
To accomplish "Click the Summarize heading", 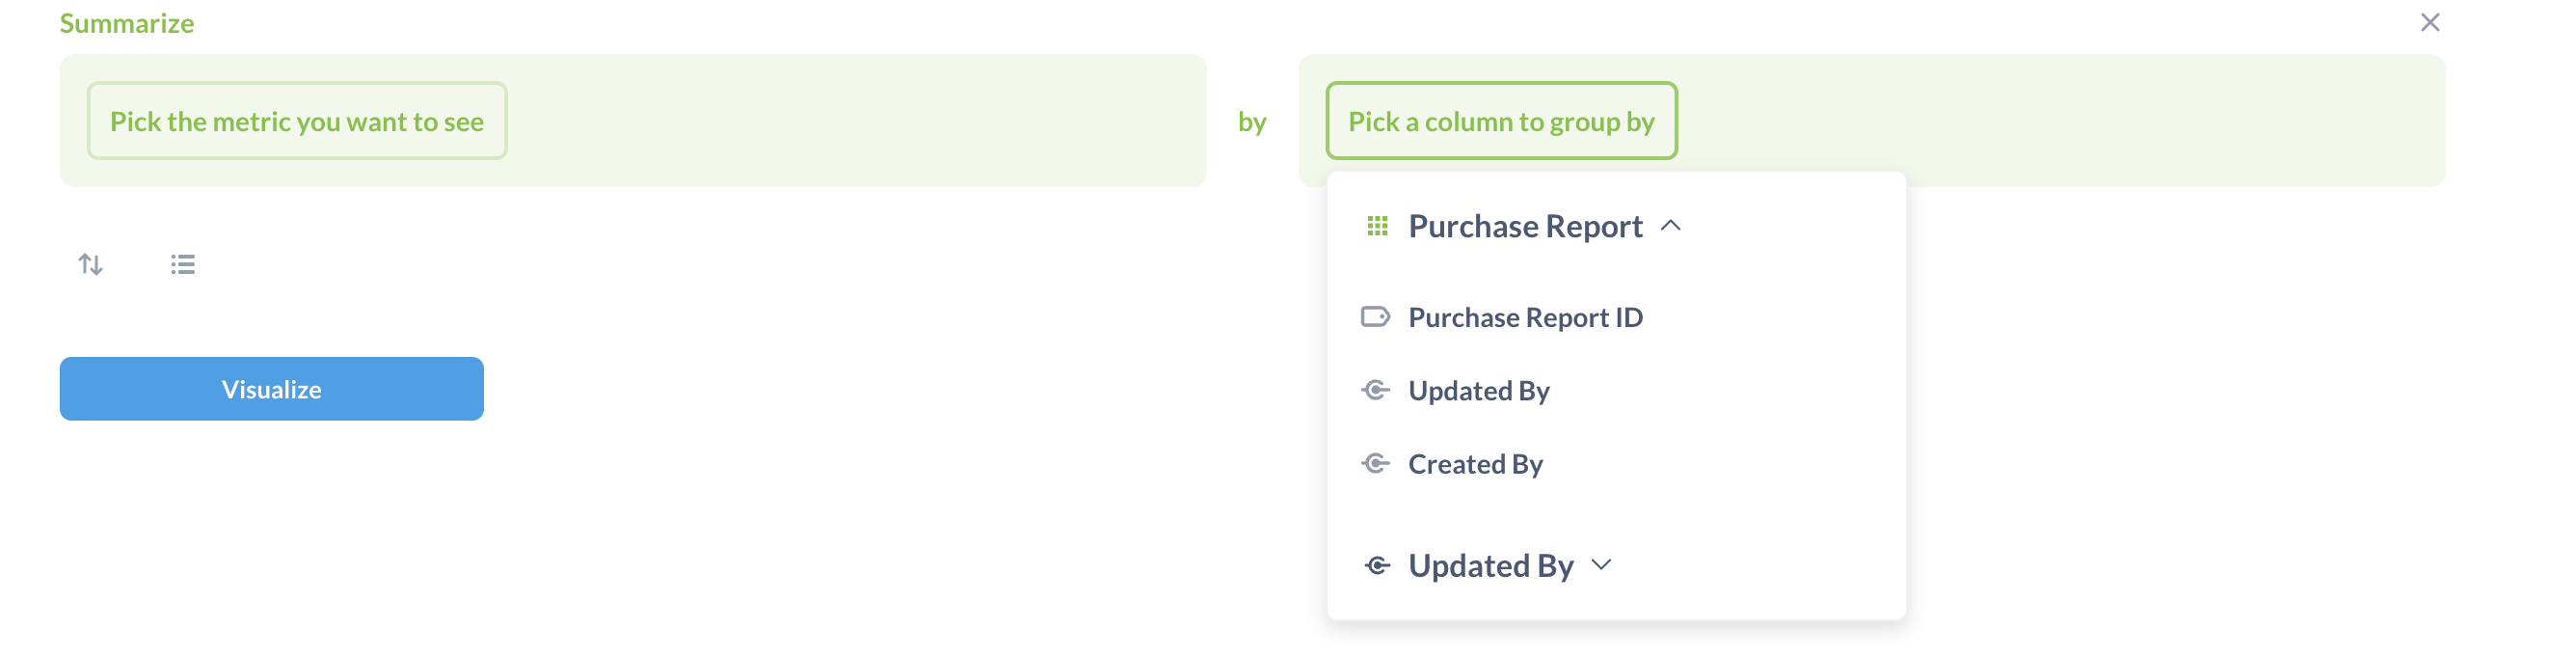I will point(126,22).
